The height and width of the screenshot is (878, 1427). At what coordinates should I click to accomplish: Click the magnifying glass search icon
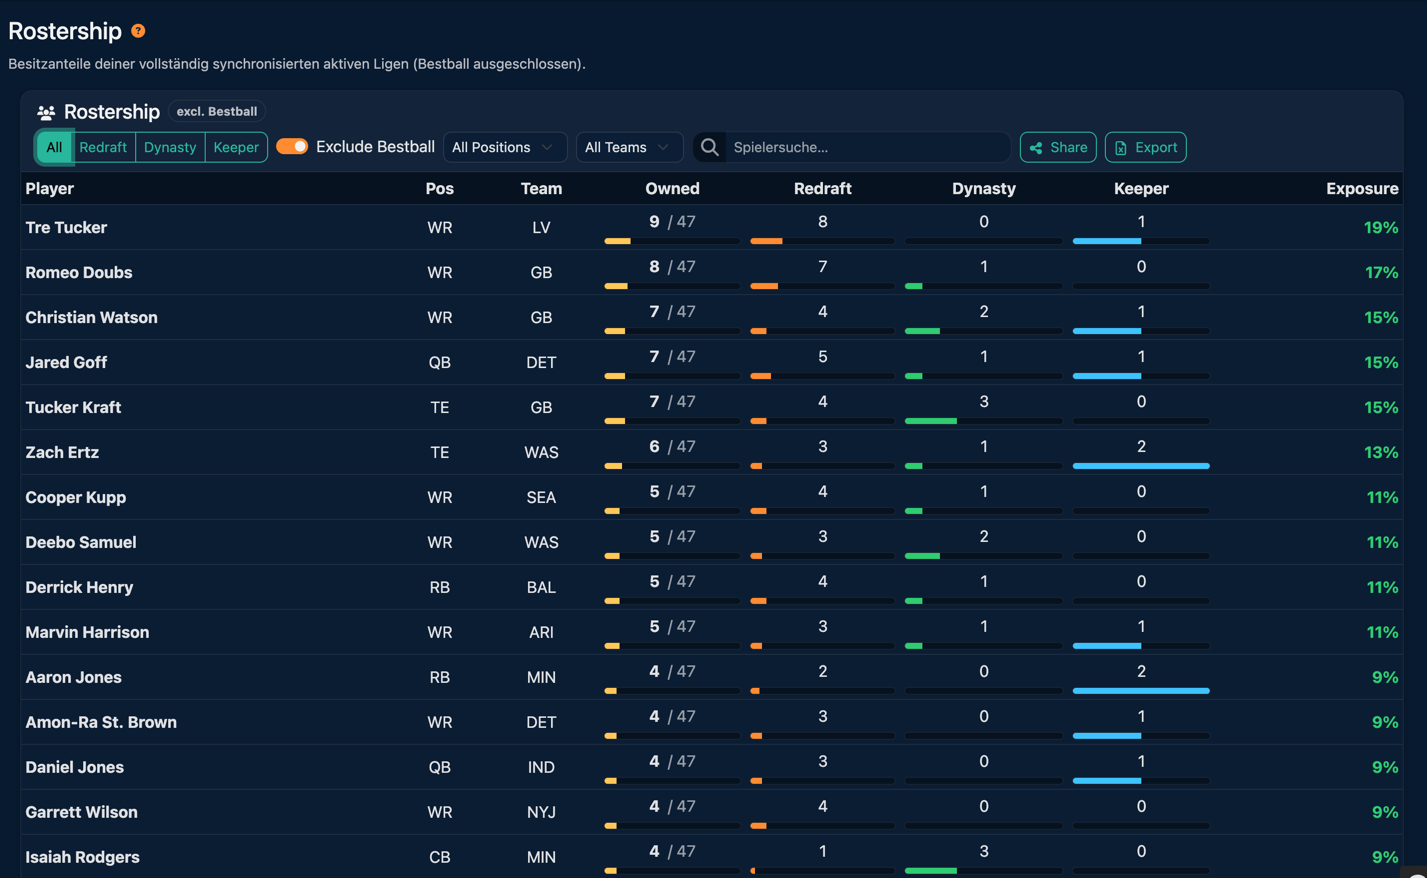[x=709, y=147]
